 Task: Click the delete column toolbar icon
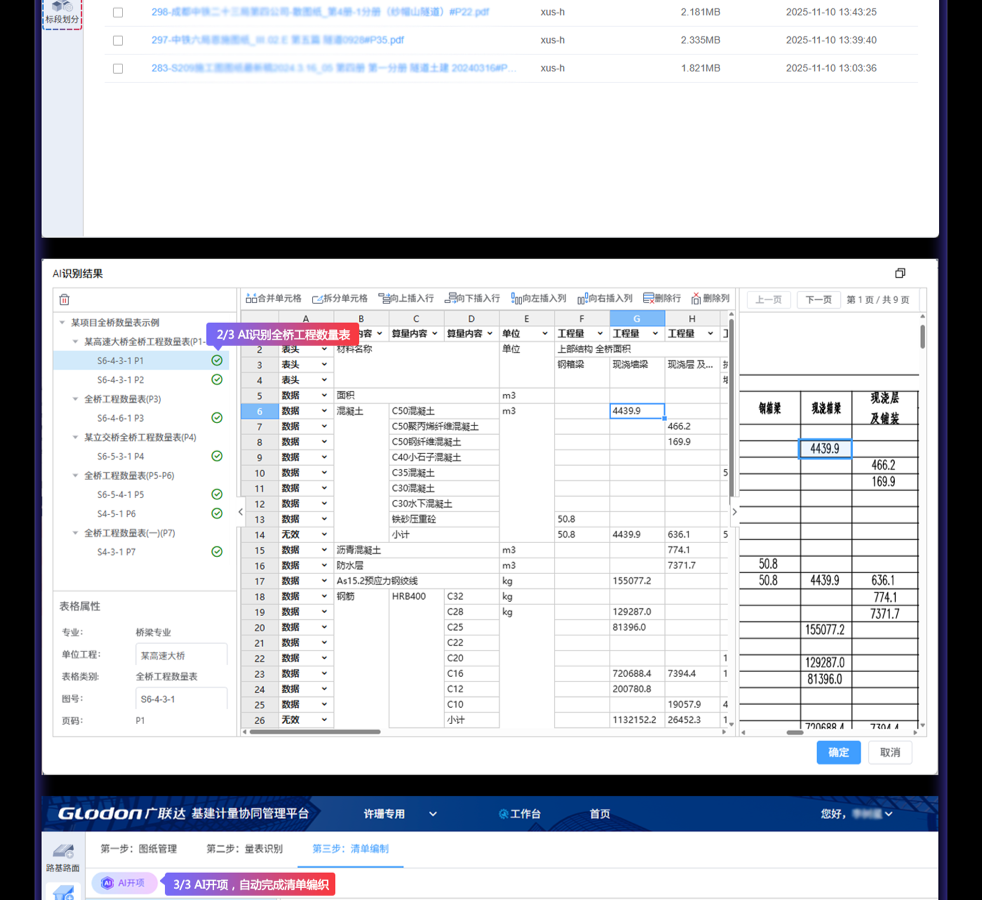pos(696,299)
